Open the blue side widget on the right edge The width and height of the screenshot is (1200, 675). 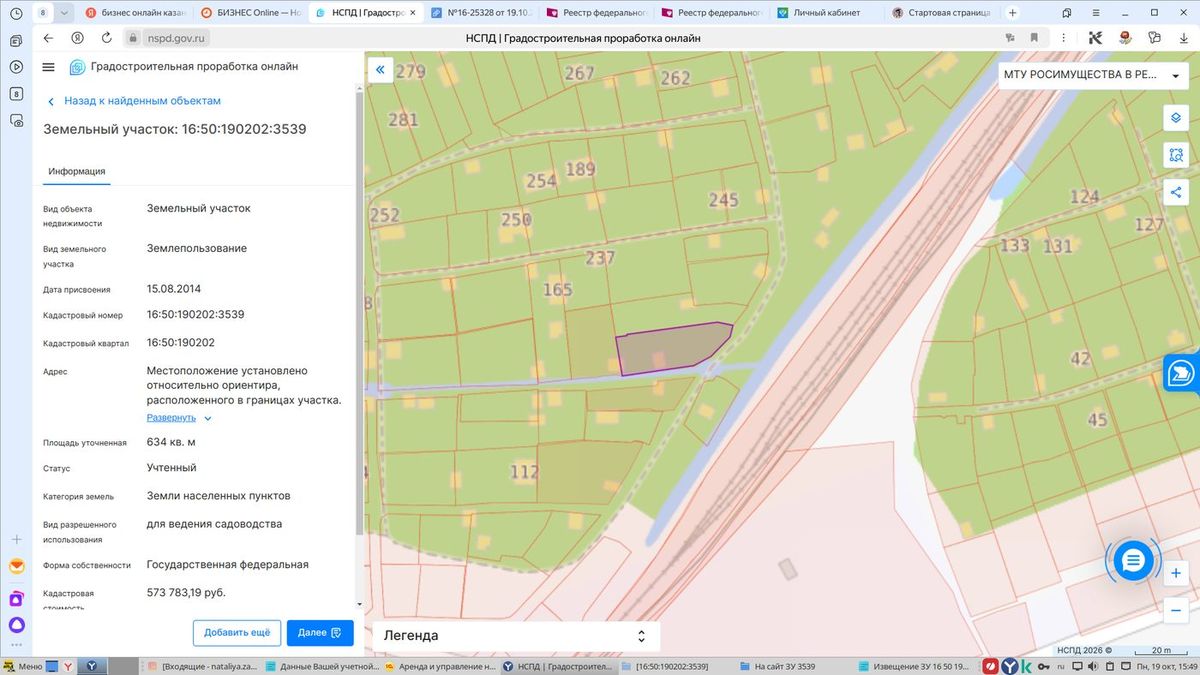1182,373
